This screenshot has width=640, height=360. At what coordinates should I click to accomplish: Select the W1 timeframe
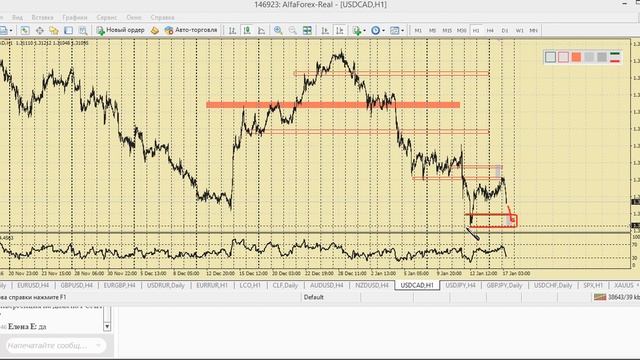[519, 30]
